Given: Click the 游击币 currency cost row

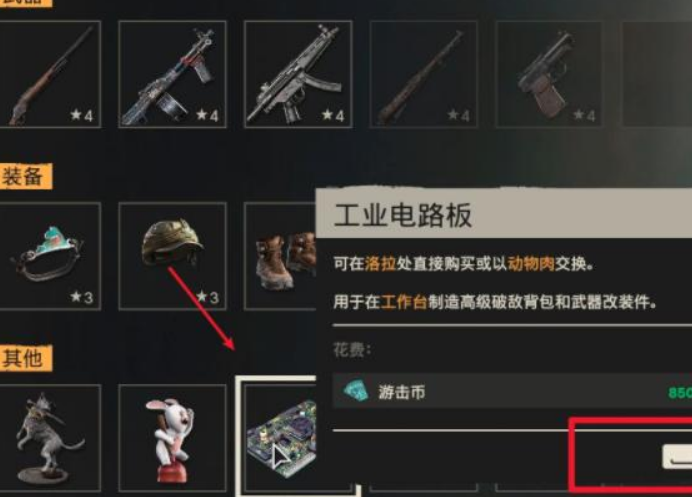Looking at the screenshot, I should coord(512,391).
